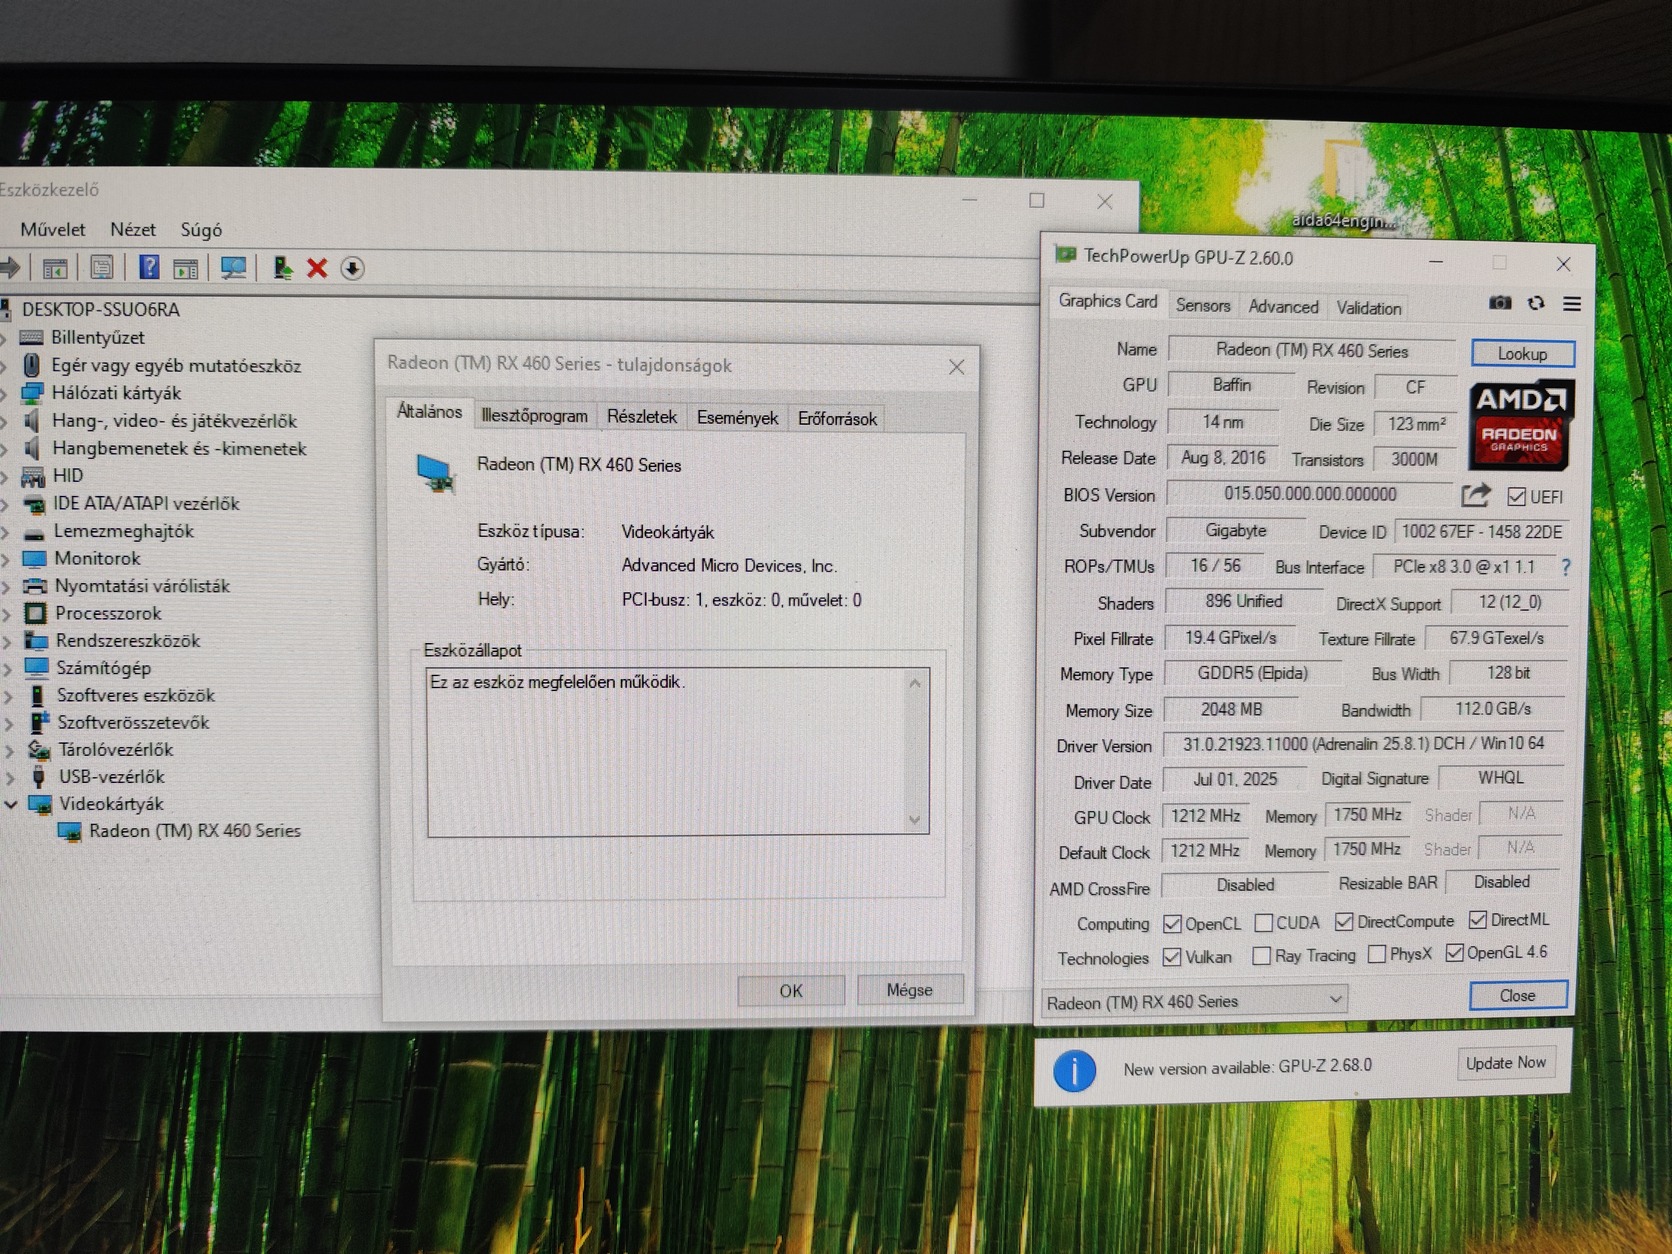The width and height of the screenshot is (1672, 1254).
Task: Open the Nézet menu
Action: pos(133,229)
